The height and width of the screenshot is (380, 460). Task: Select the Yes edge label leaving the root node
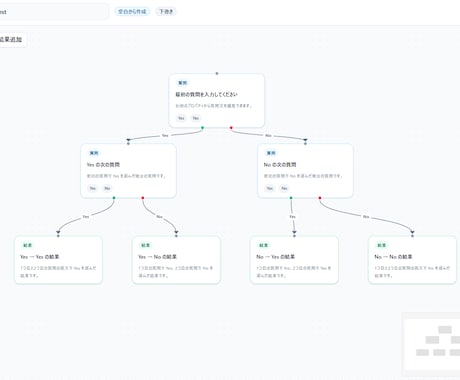tap(165, 135)
